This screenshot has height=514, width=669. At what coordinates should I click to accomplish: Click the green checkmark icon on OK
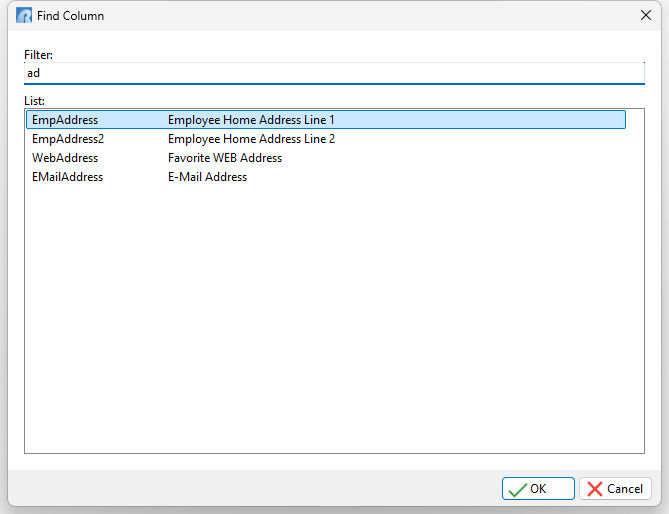click(517, 489)
